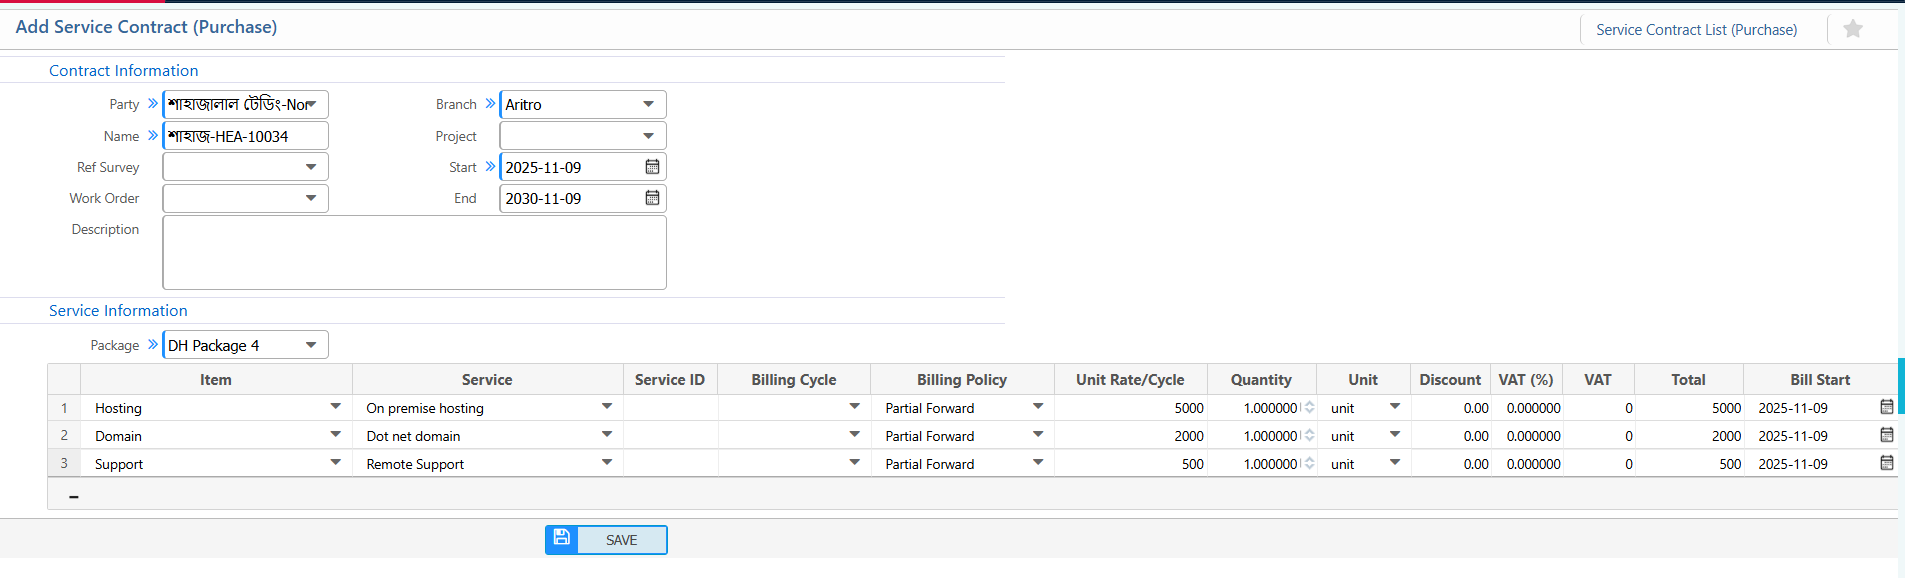Open Bill Start calendar for Hosting row

click(x=1887, y=407)
